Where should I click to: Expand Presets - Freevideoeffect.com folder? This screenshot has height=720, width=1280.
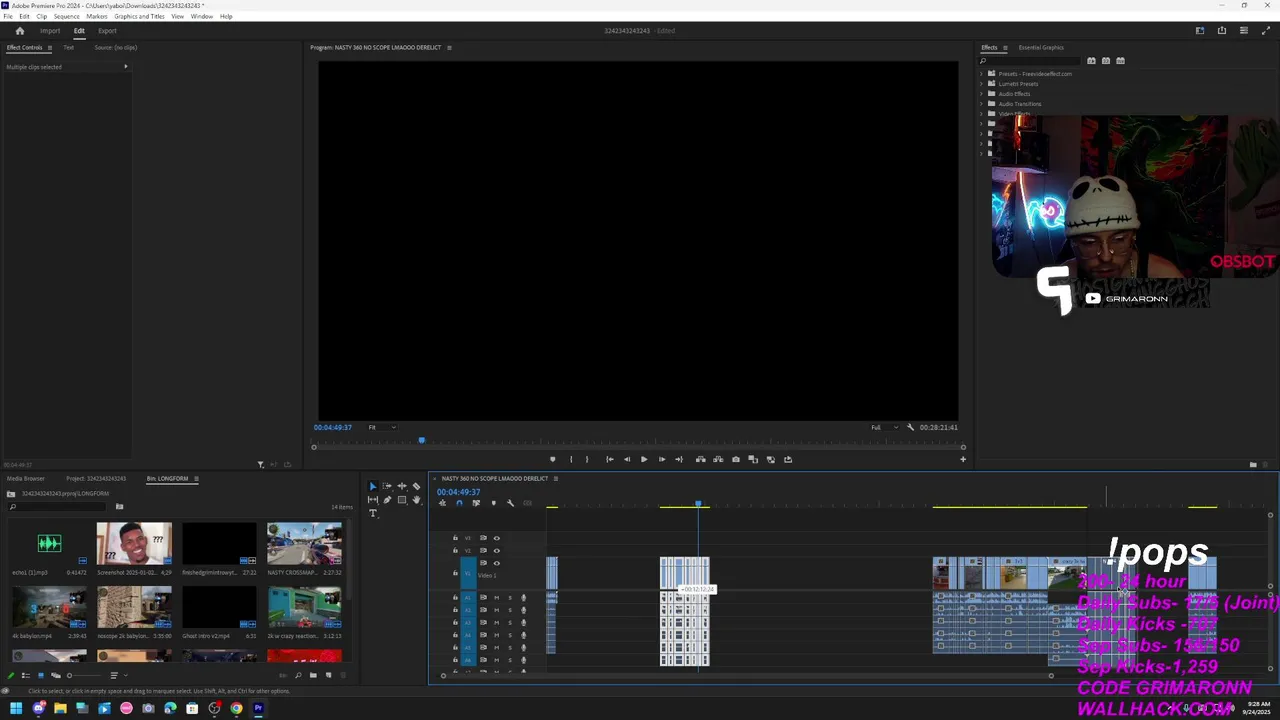981,74
